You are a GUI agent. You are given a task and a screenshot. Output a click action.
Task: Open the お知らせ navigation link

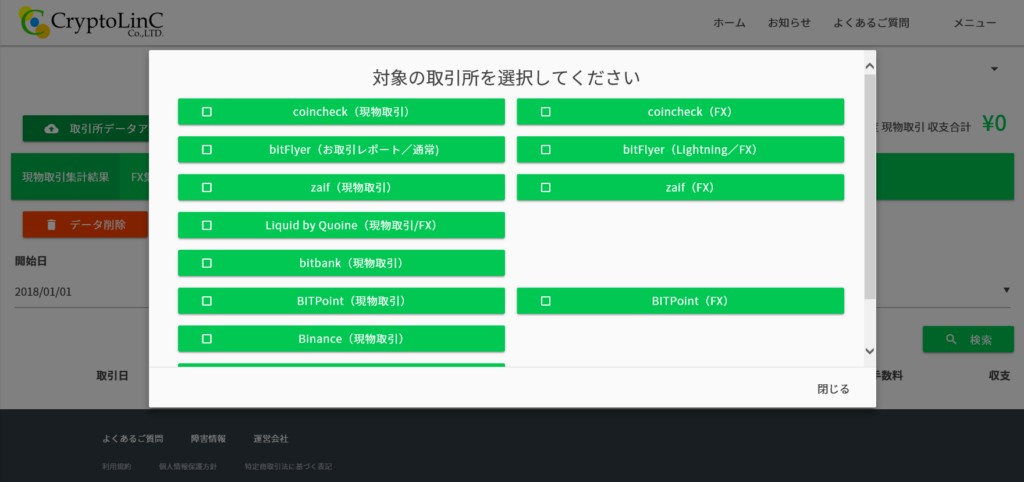(x=790, y=23)
